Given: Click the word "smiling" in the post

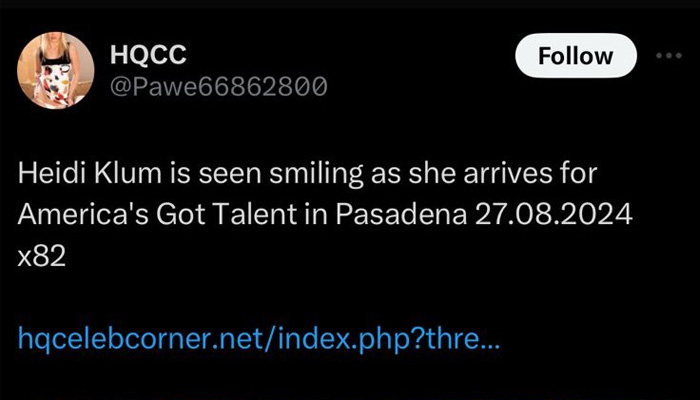Looking at the screenshot, I should (x=317, y=175).
